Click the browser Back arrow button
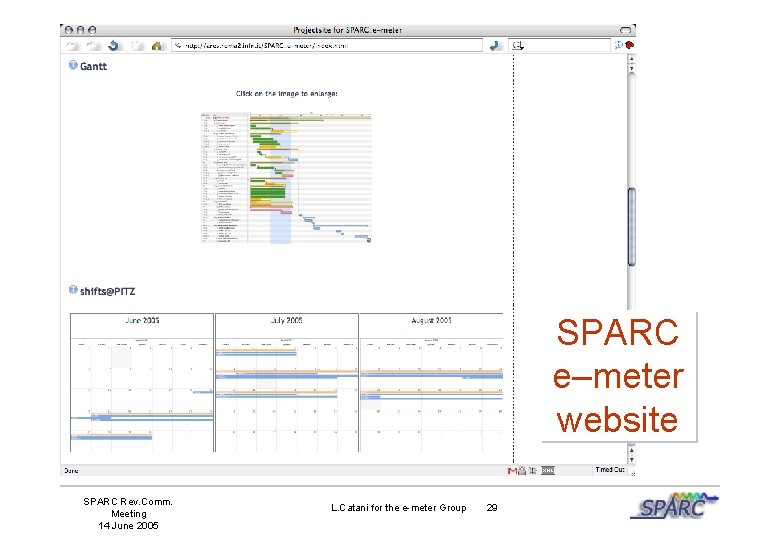Screen dimensions: 780x540 [73, 46]
